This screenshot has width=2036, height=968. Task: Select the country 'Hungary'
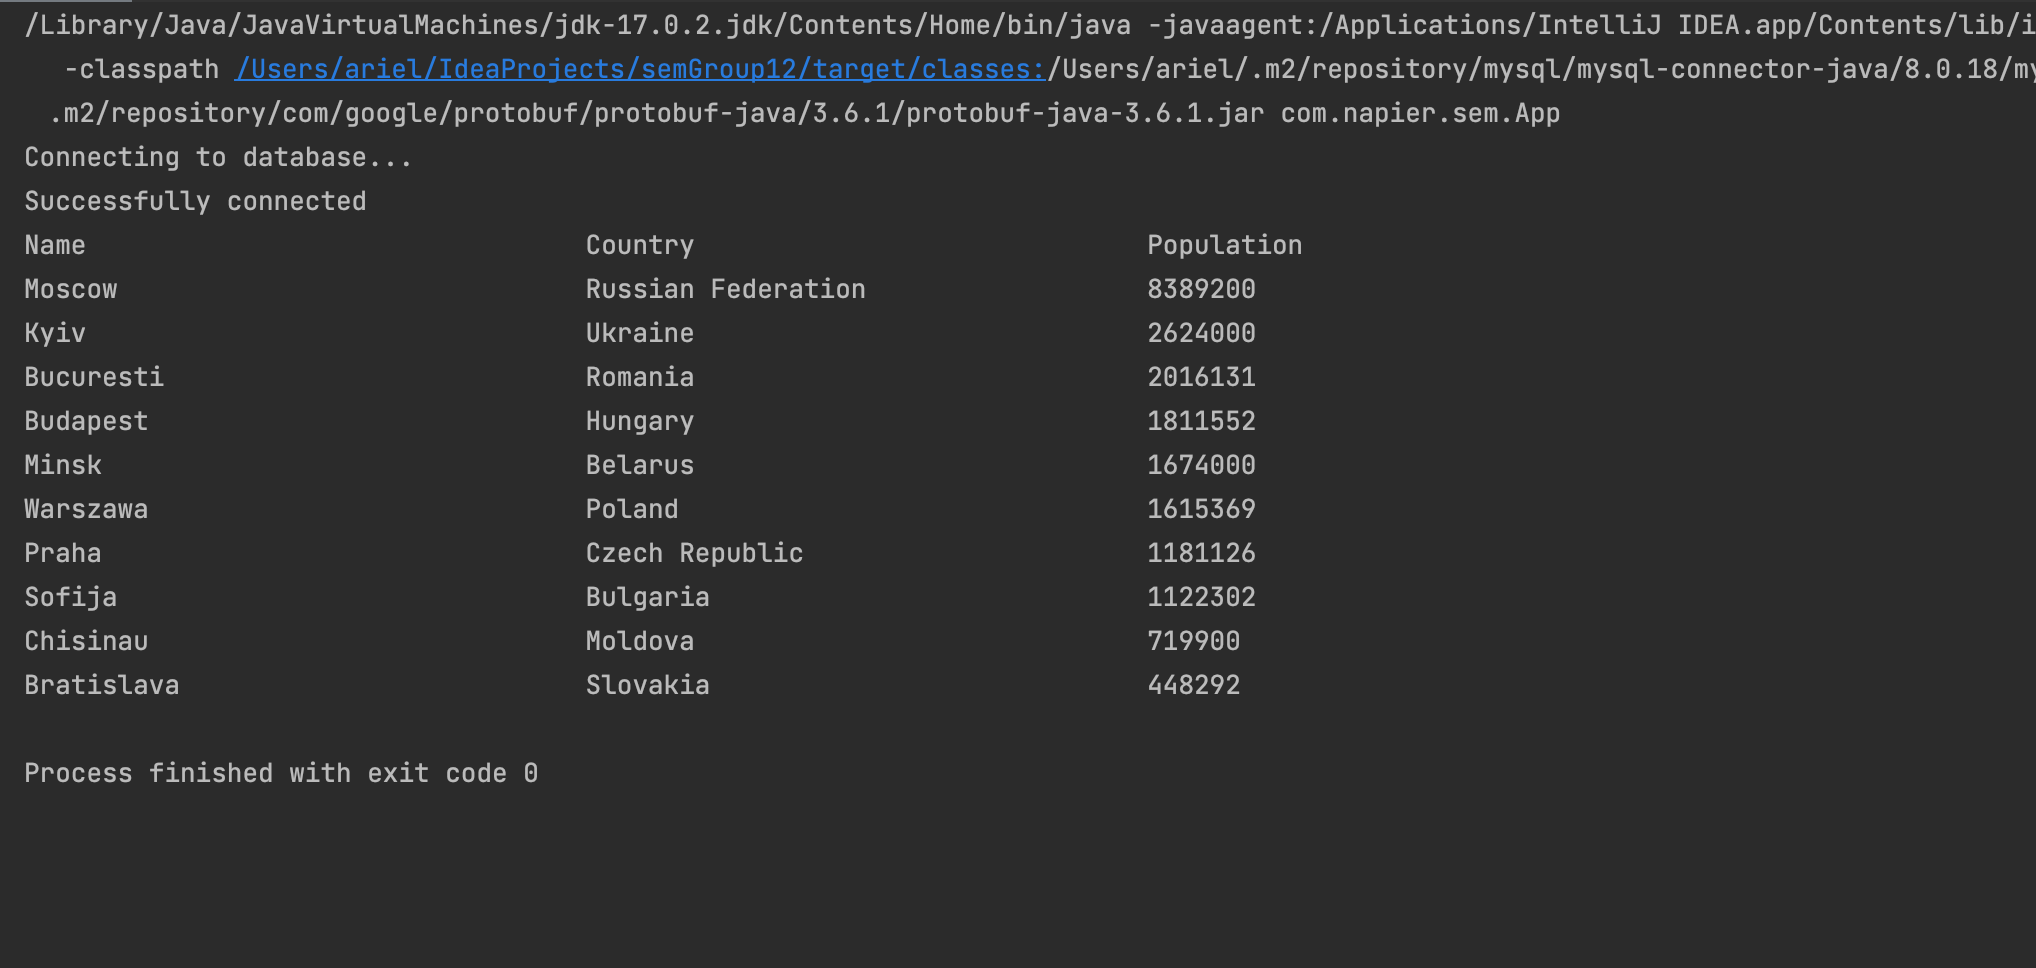(640, 421)
